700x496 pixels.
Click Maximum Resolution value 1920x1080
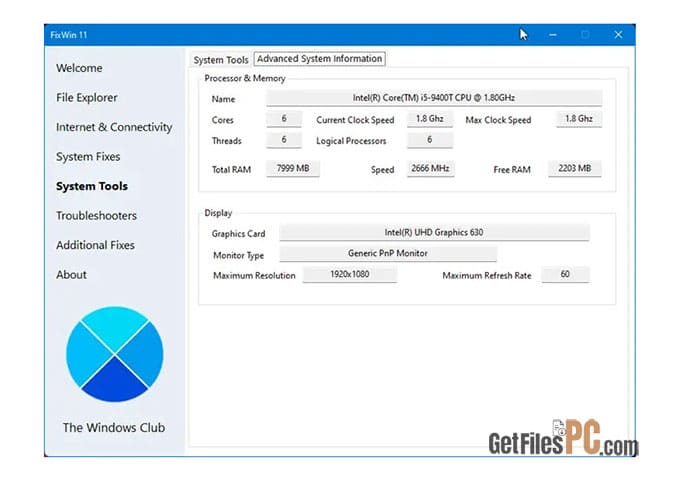click(350, 274)
